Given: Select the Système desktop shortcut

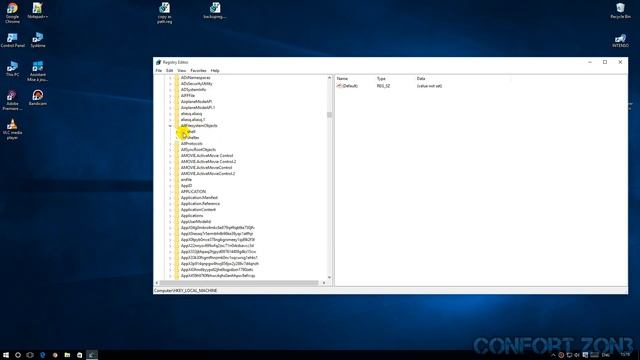Looking at the screenshot, I should [x=38, y=40].
